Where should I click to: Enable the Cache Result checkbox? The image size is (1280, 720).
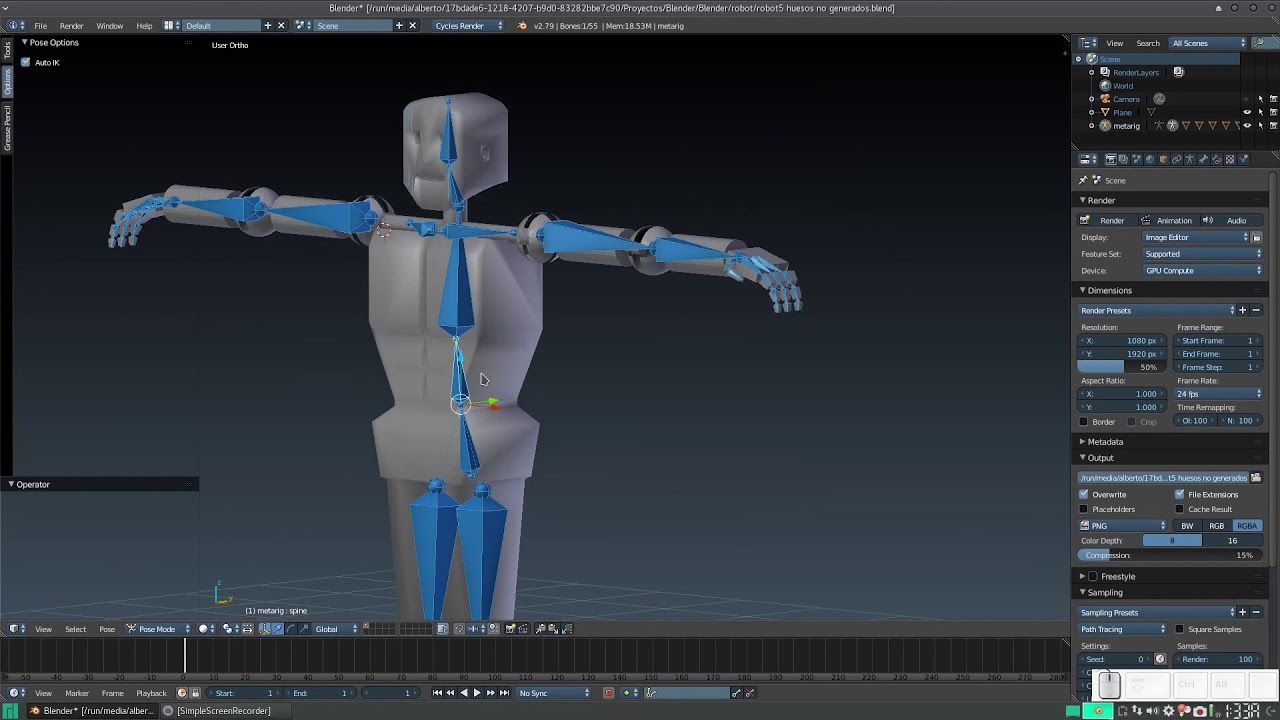tap(1180, 509)
